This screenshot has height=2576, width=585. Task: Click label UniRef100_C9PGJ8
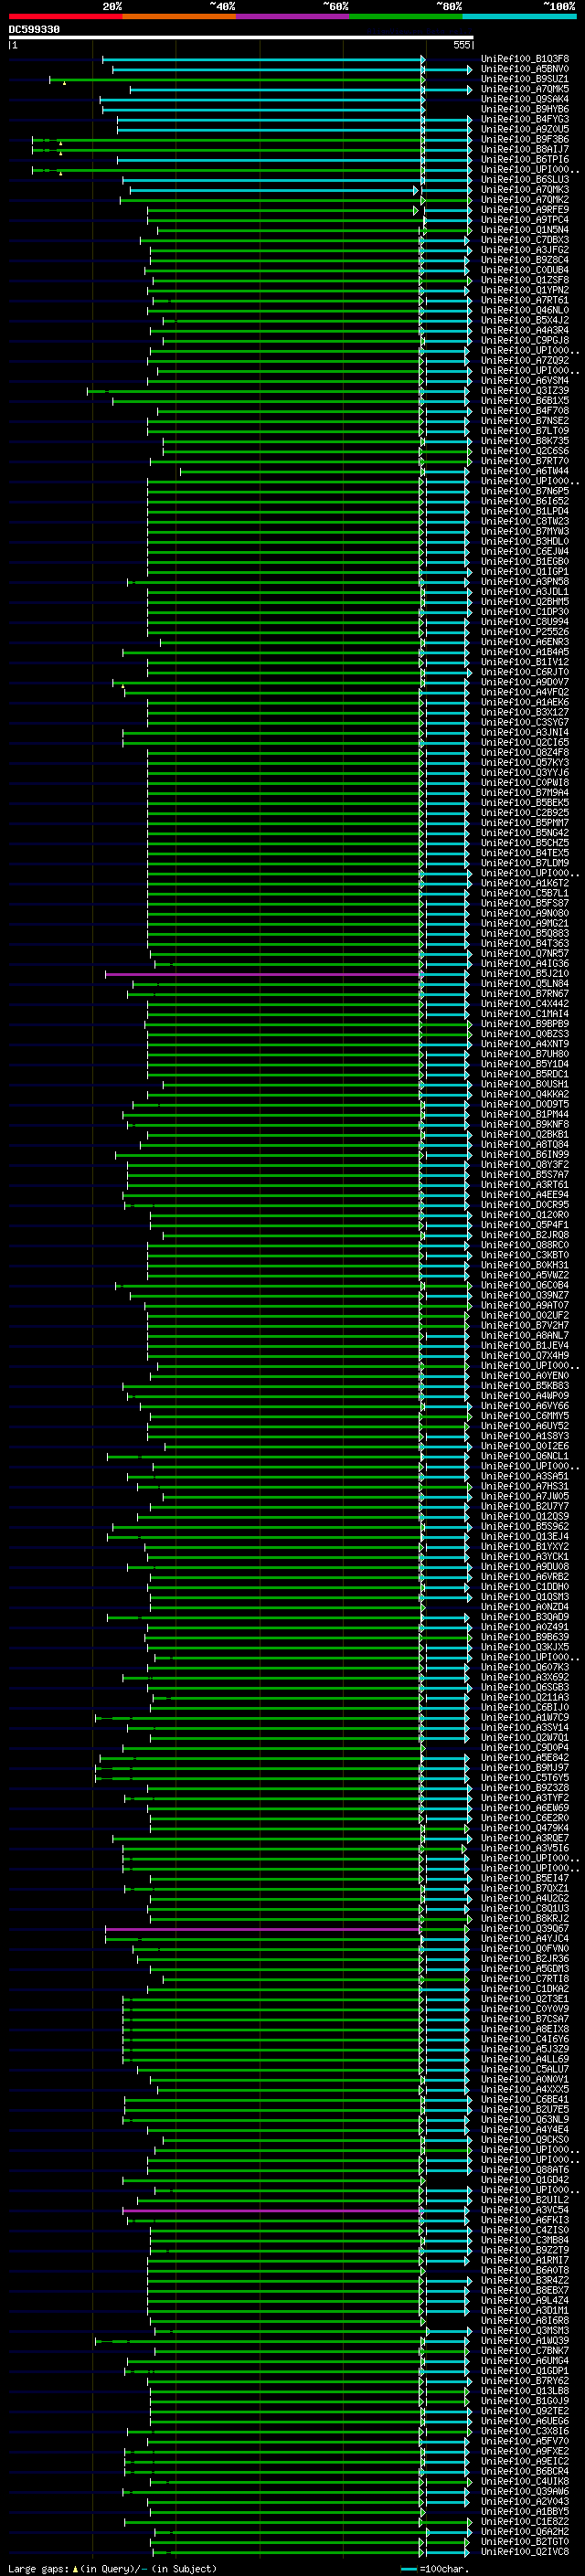pos(524,340)
